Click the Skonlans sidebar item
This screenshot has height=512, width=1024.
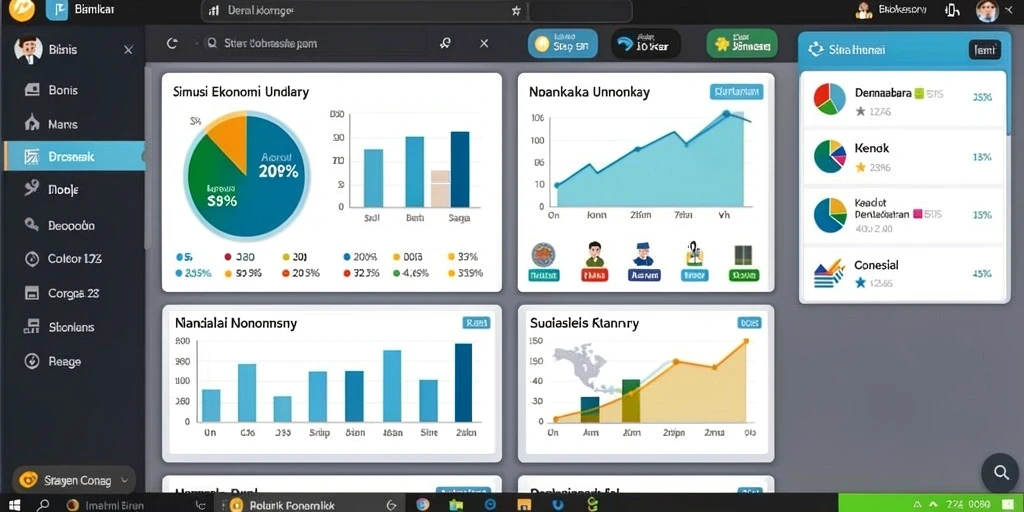click(71, 327)
